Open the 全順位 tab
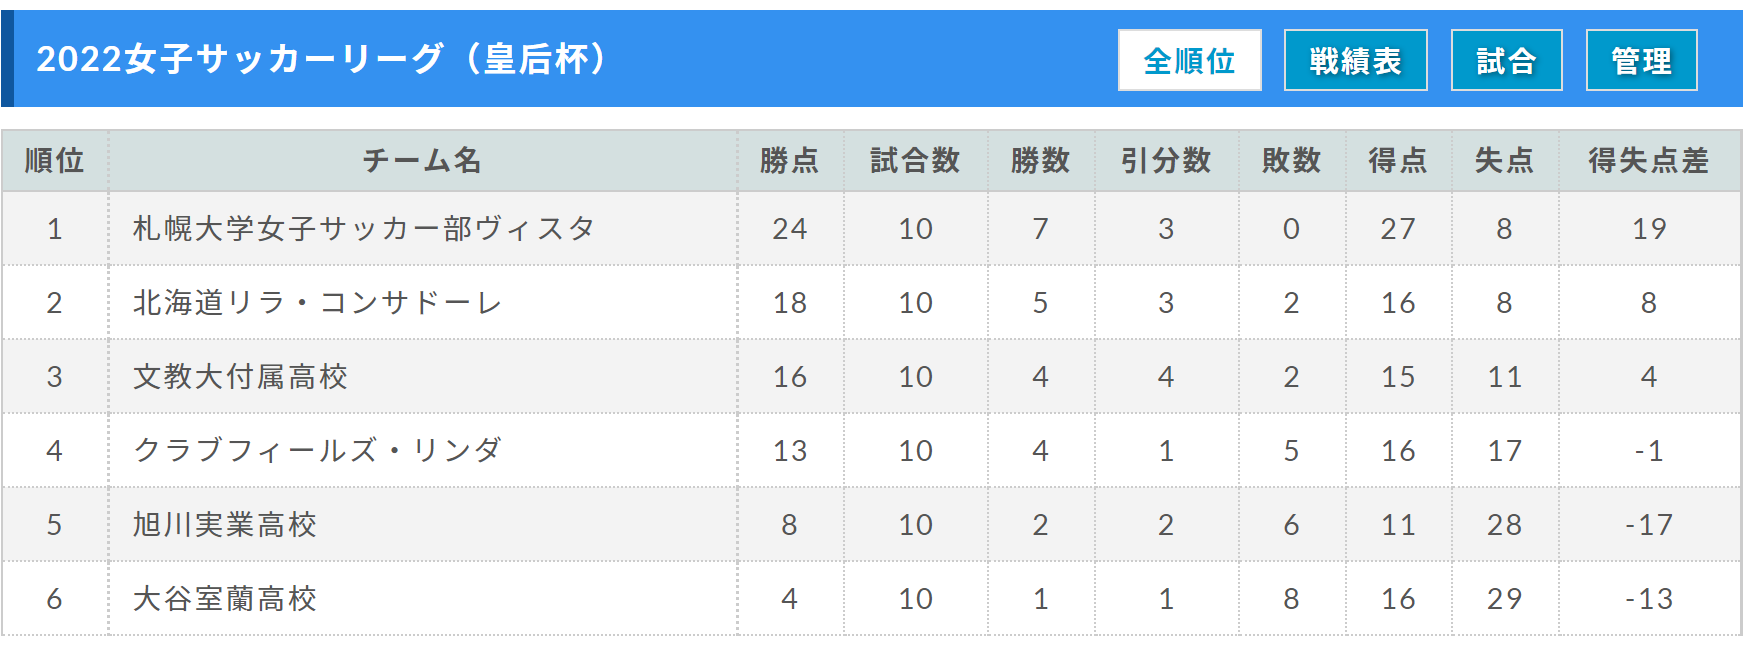The image size is (1750, 650). (1189, 60)
